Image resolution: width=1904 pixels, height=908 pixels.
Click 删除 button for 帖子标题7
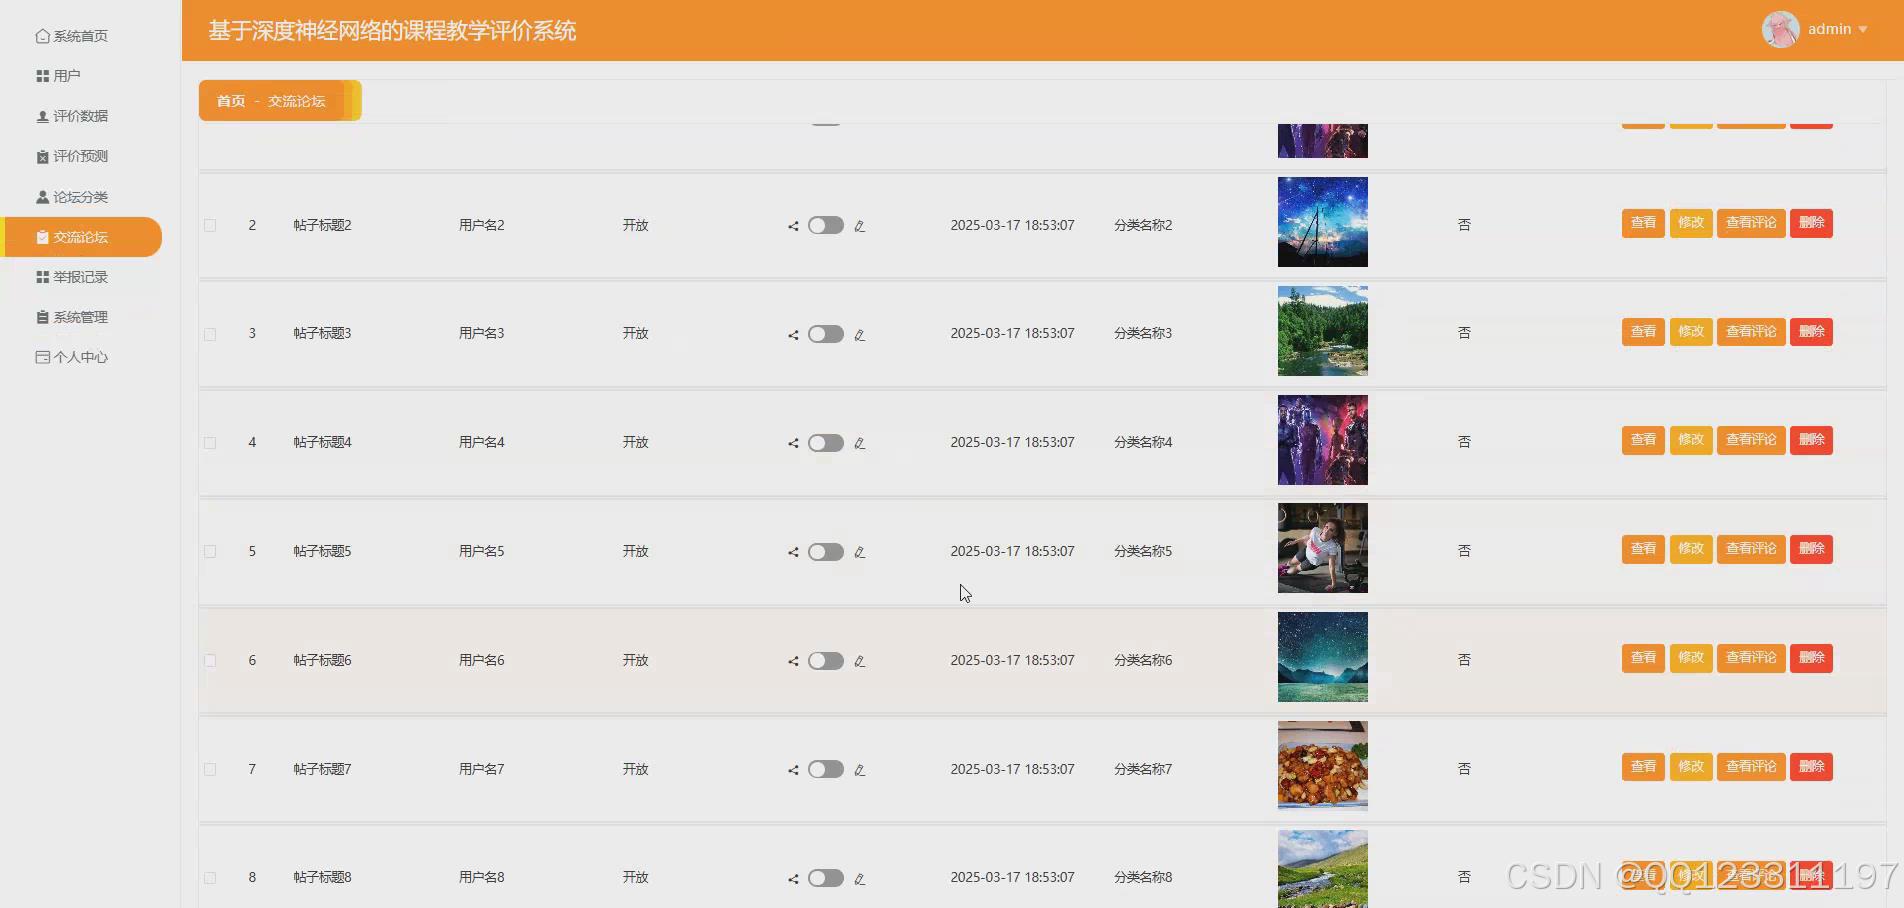coord(1811,767)
